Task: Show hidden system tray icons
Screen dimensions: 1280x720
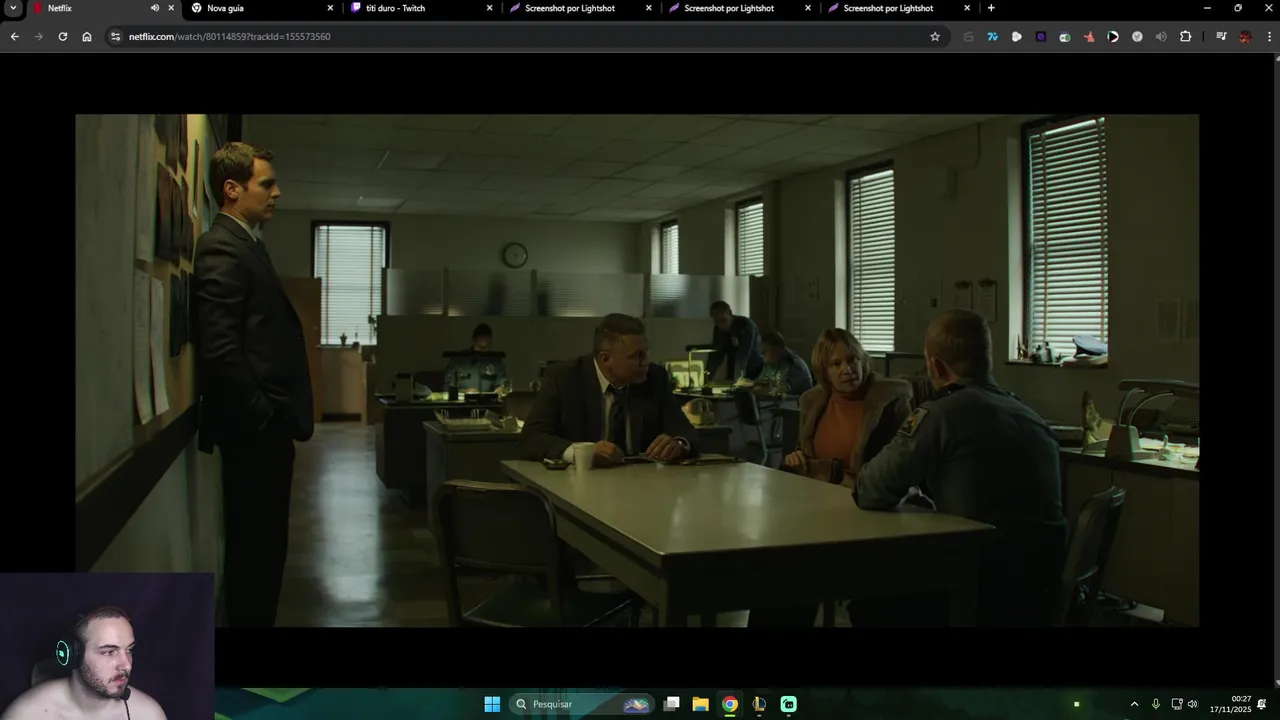Action: click(x=1134, y=704)
